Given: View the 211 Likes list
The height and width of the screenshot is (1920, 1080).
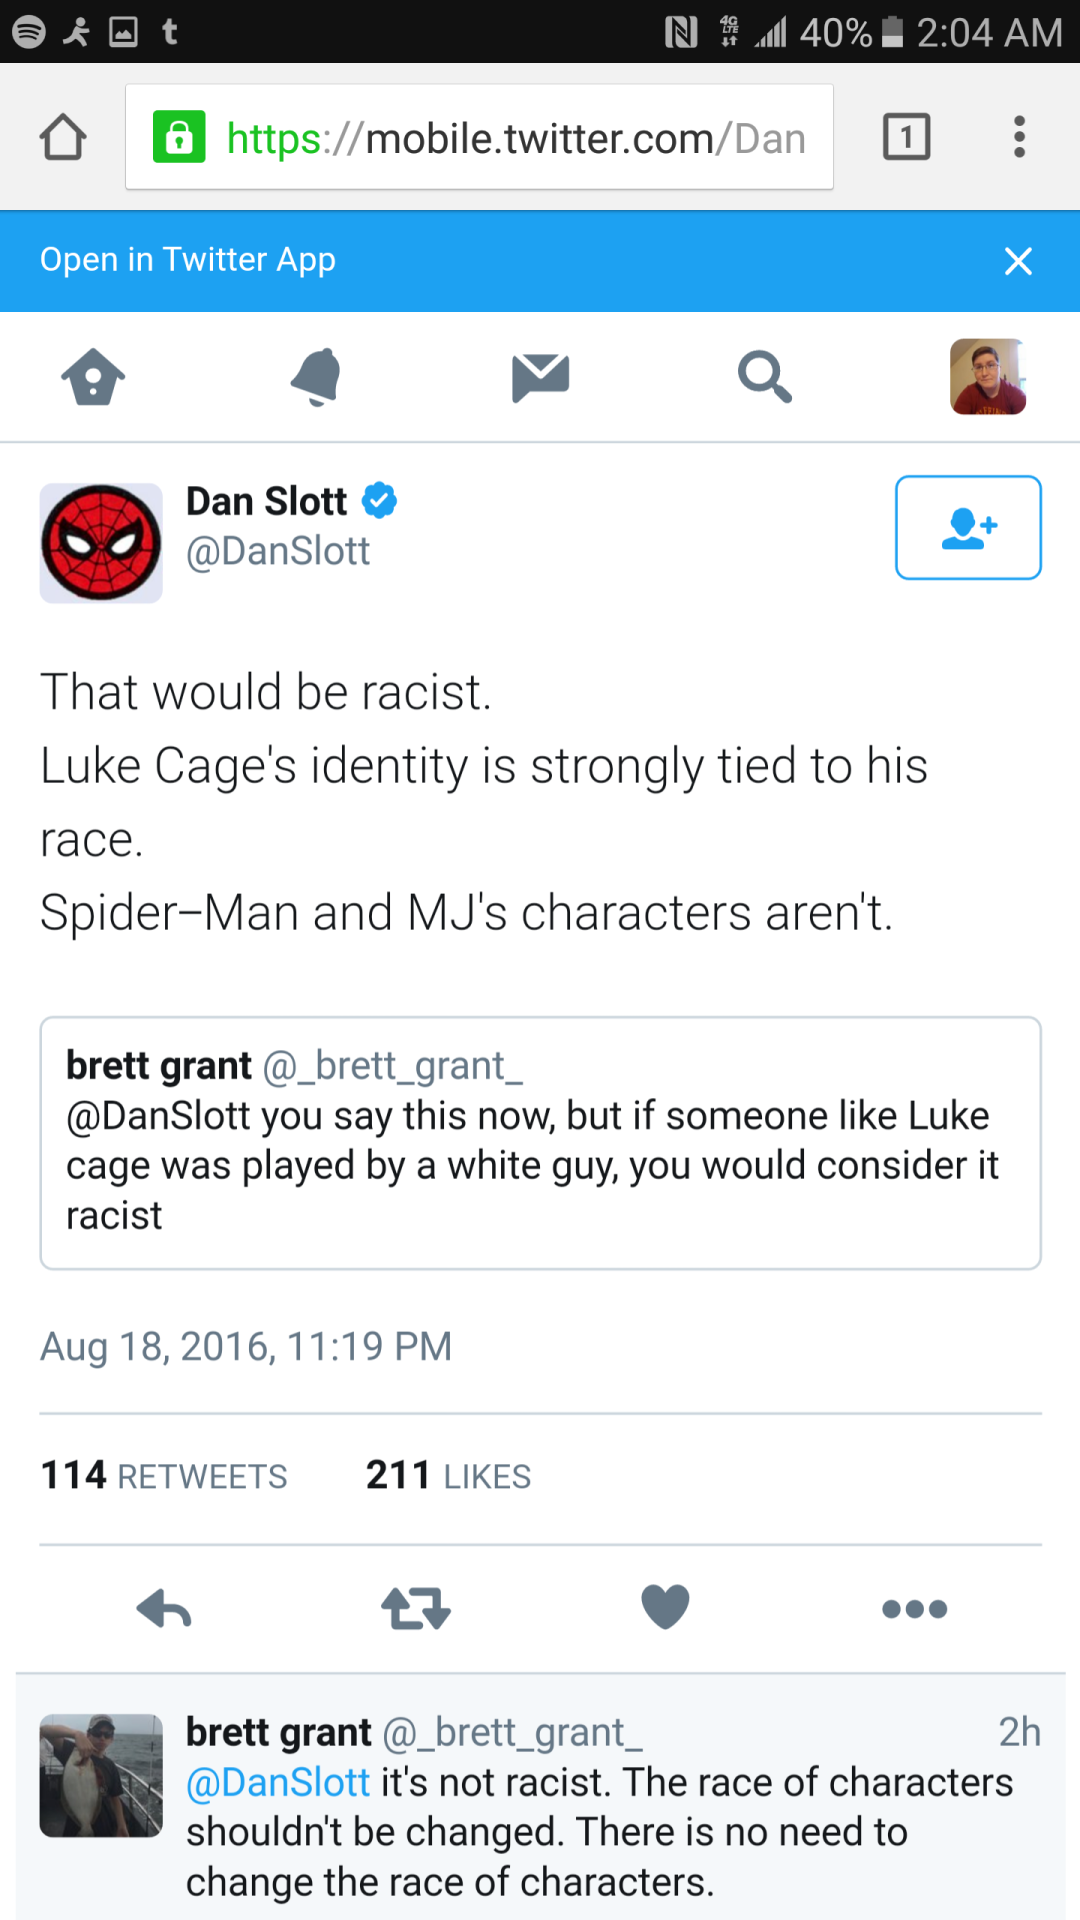Looking at the screenshot, I should 448,1476.
